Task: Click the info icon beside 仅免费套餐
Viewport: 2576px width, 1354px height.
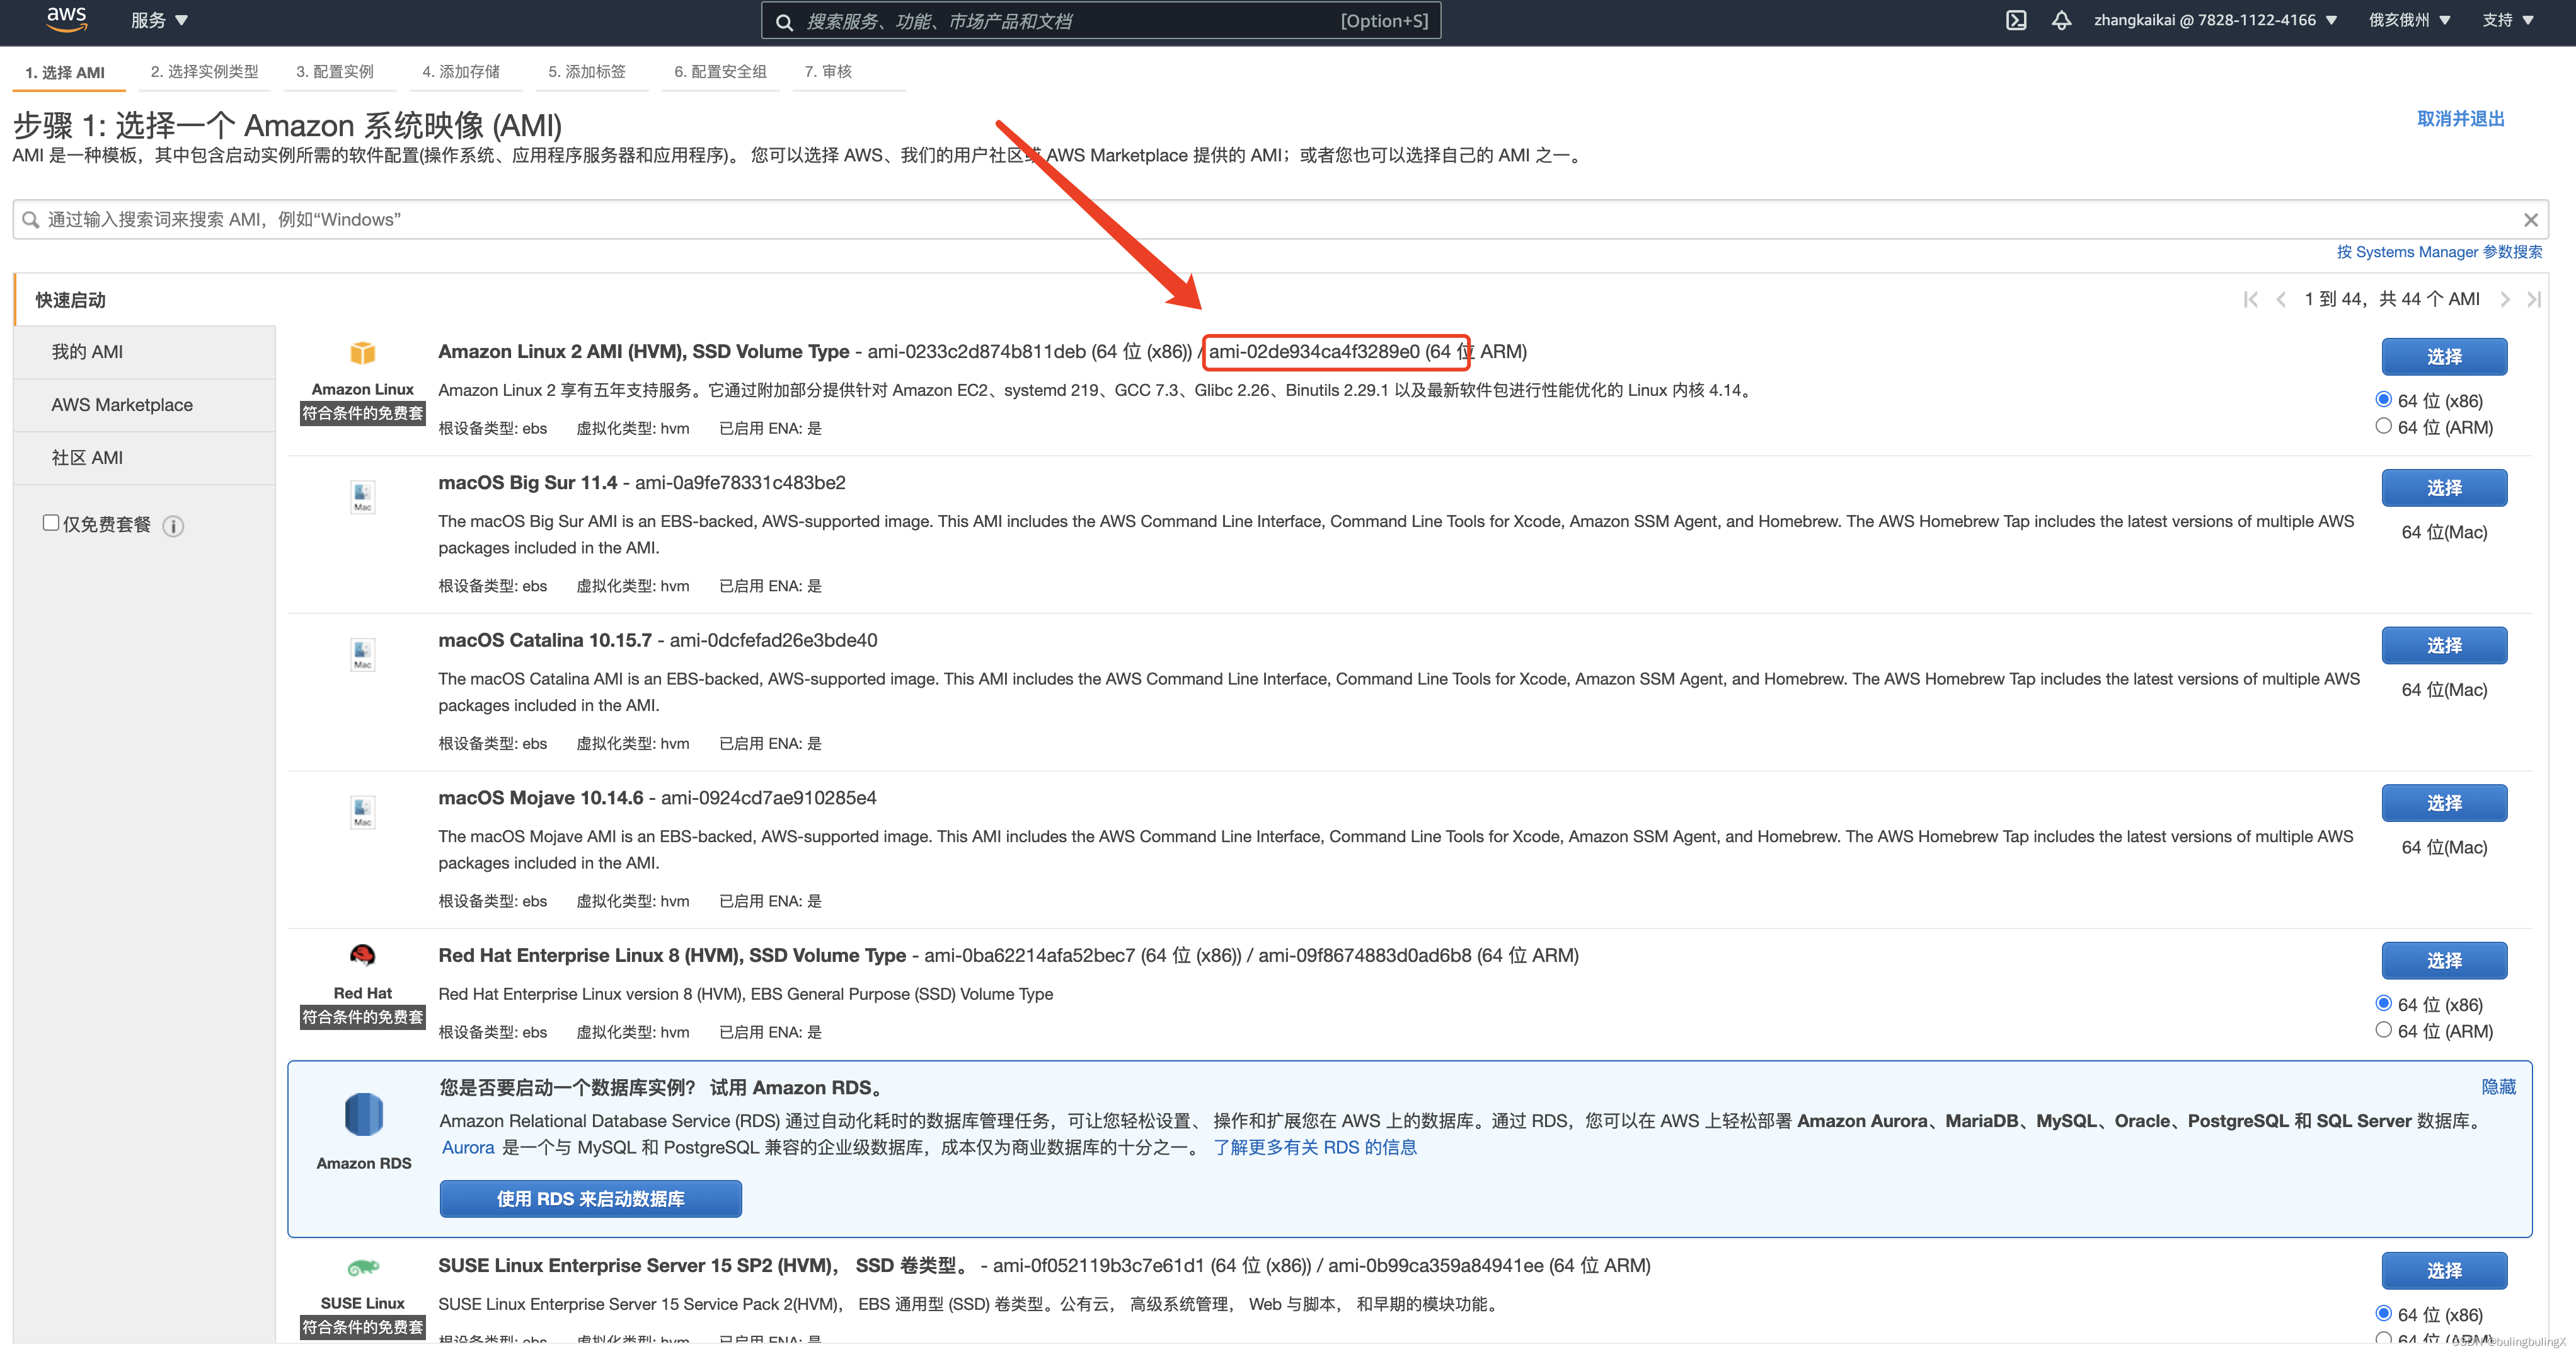Action: coord(173,526)
